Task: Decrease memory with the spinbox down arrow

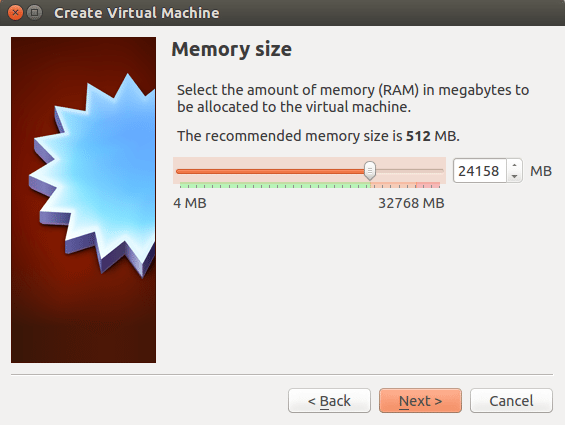Action: pos(515,176)
